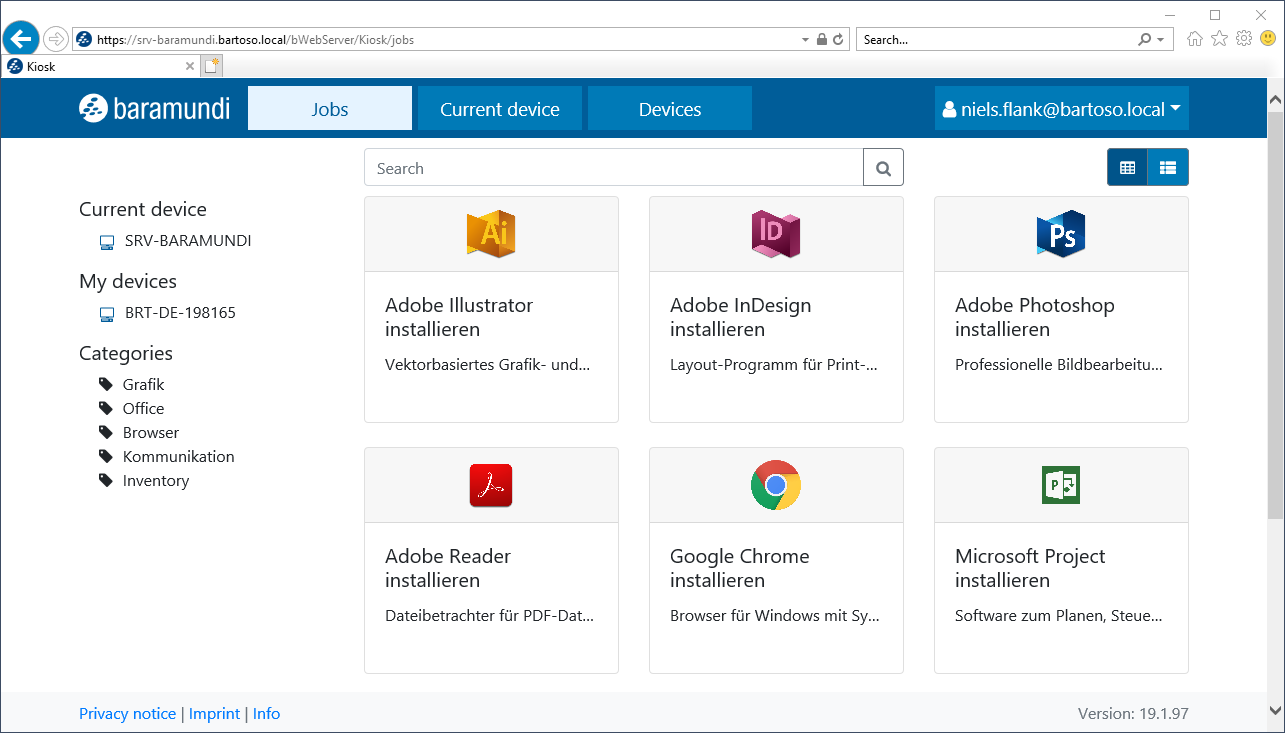Screen dimensions: 1285x733
Task: Switch to the Devices tab
Action: (670, 109)
